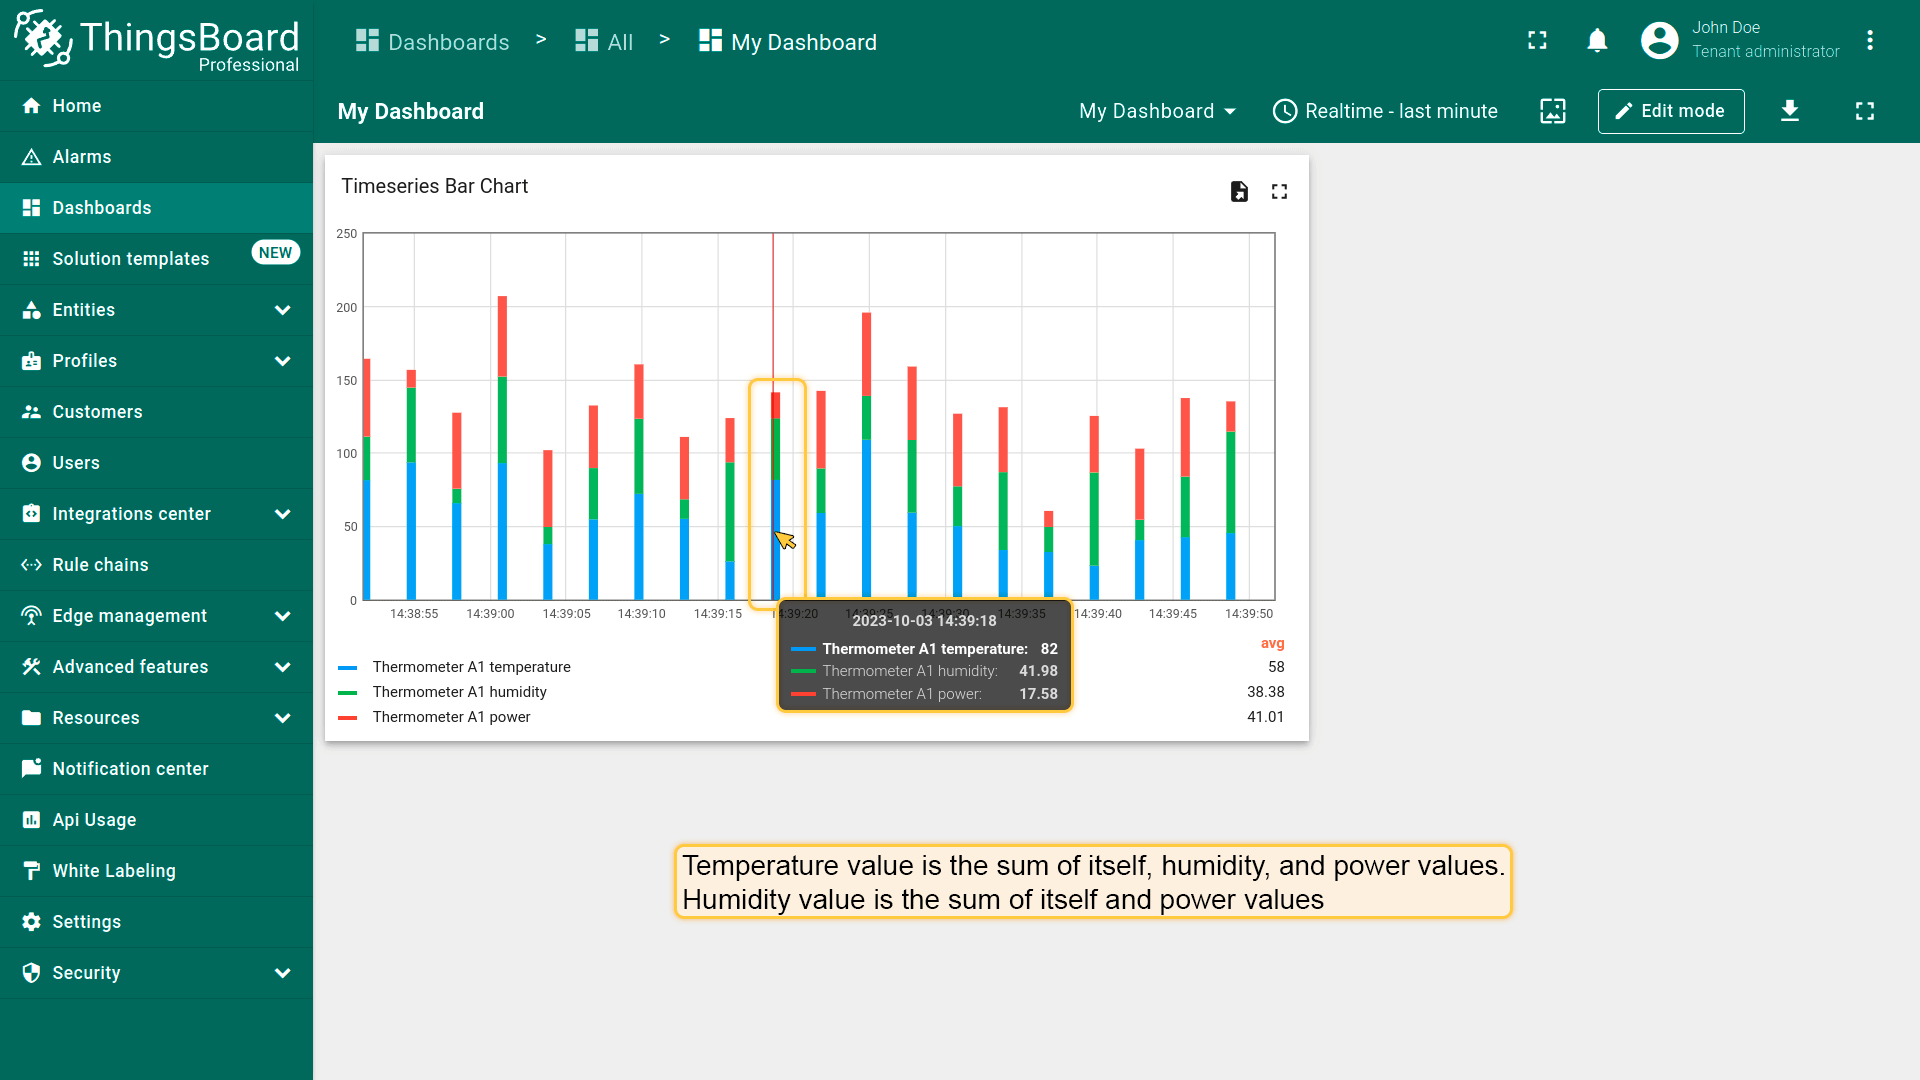The height and width of the screenshot is (1080, 1920).
Task: Open the Alarms sidebar page
Action: coord(82,157)
